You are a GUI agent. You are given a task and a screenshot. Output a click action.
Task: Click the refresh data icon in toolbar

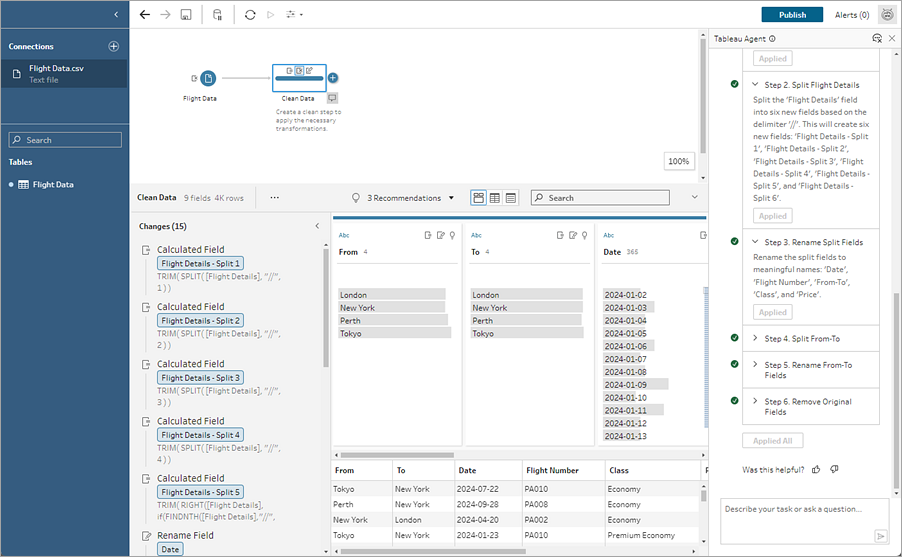(x=249, y=15)
